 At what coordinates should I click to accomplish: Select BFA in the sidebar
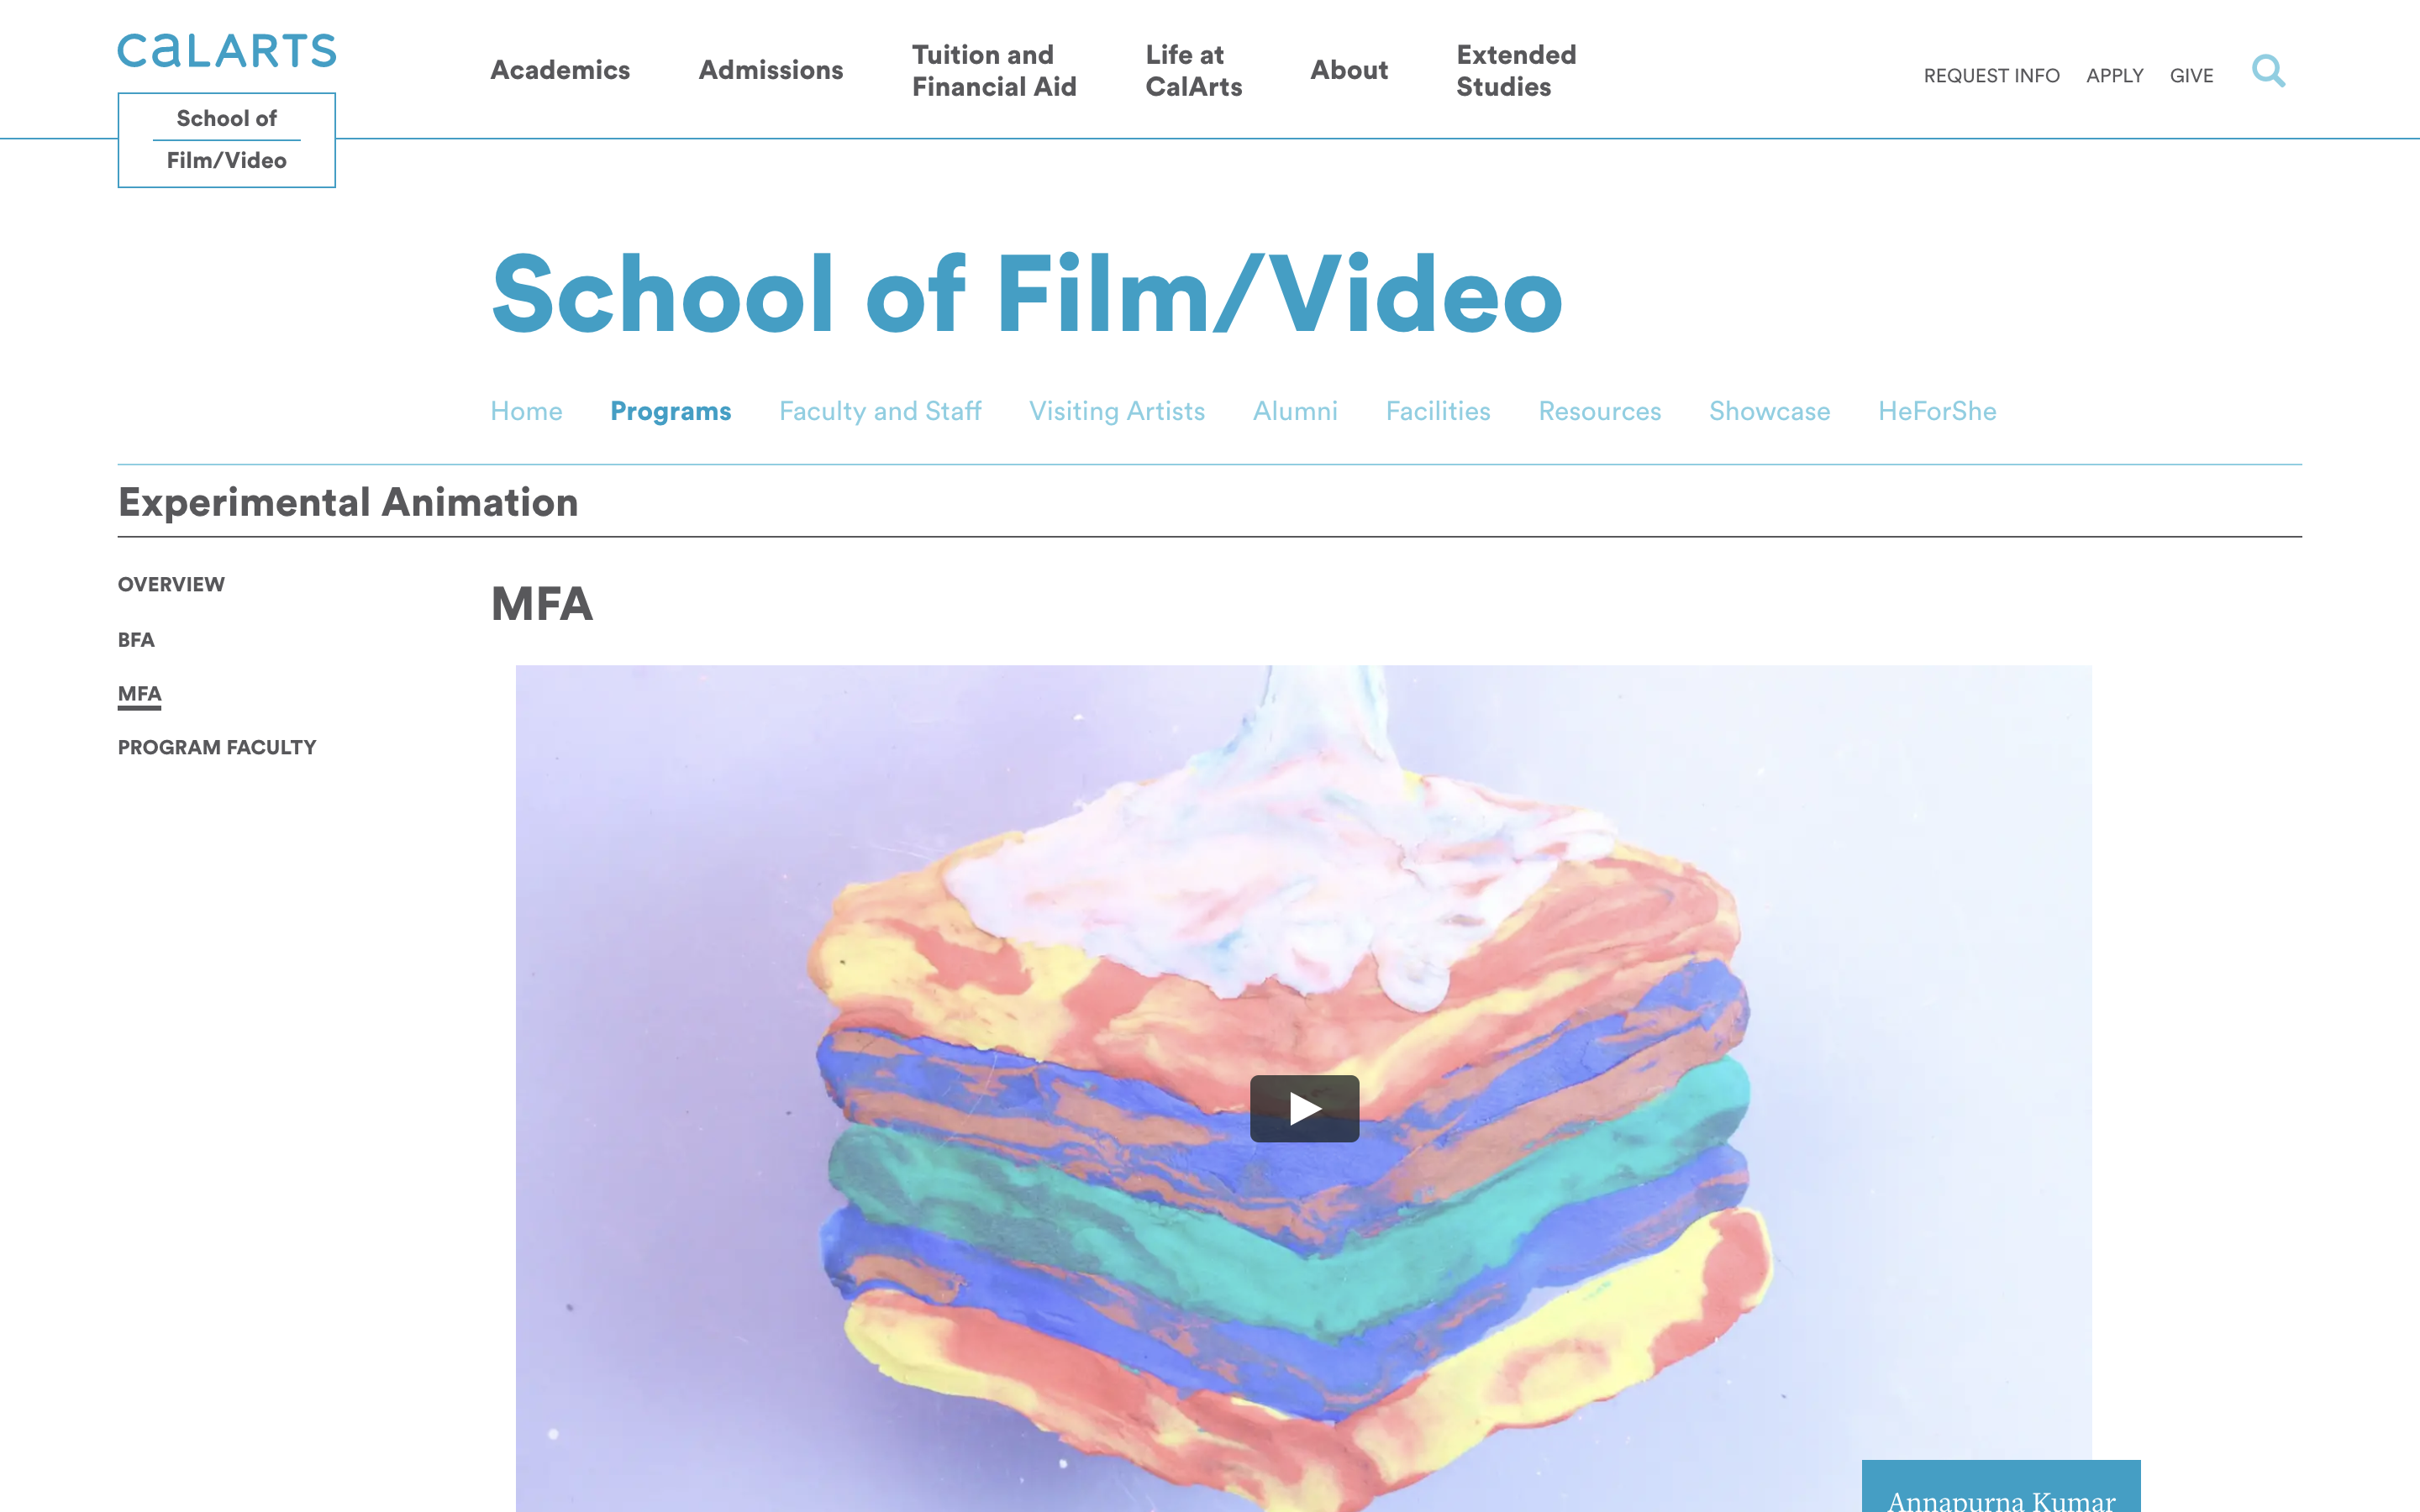(136, 640)
